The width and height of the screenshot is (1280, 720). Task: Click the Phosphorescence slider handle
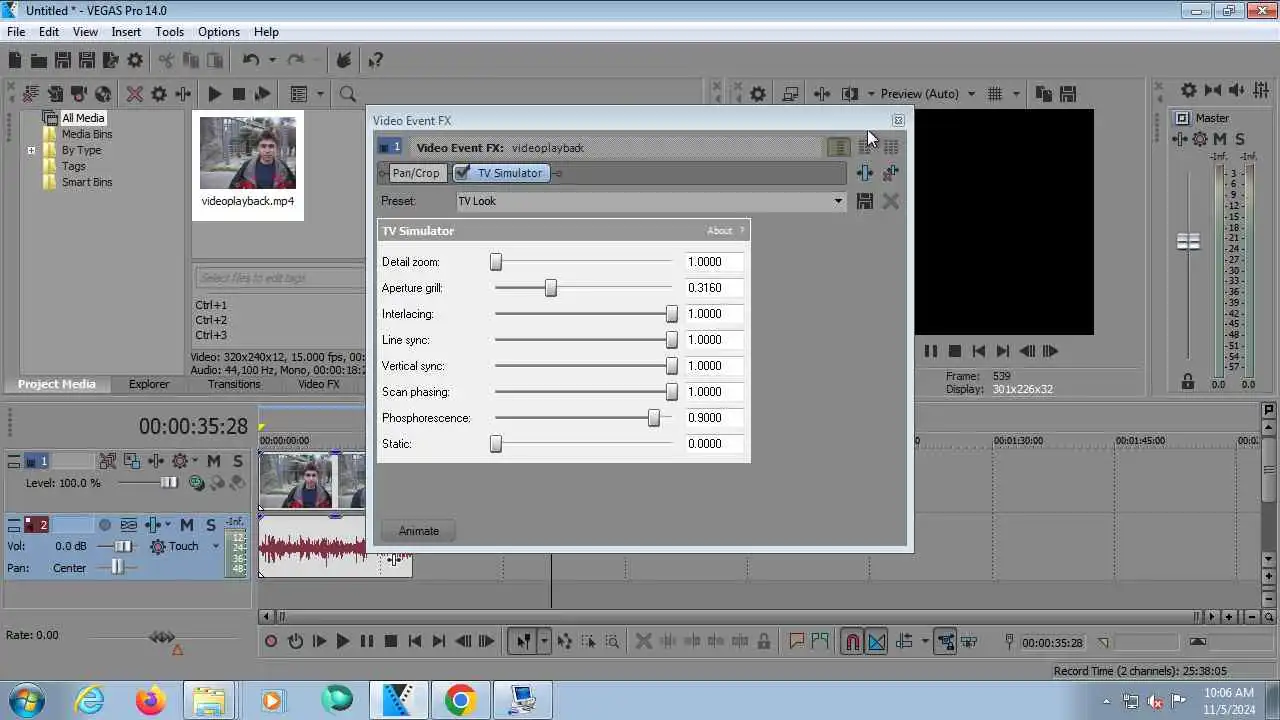[654, 418]
